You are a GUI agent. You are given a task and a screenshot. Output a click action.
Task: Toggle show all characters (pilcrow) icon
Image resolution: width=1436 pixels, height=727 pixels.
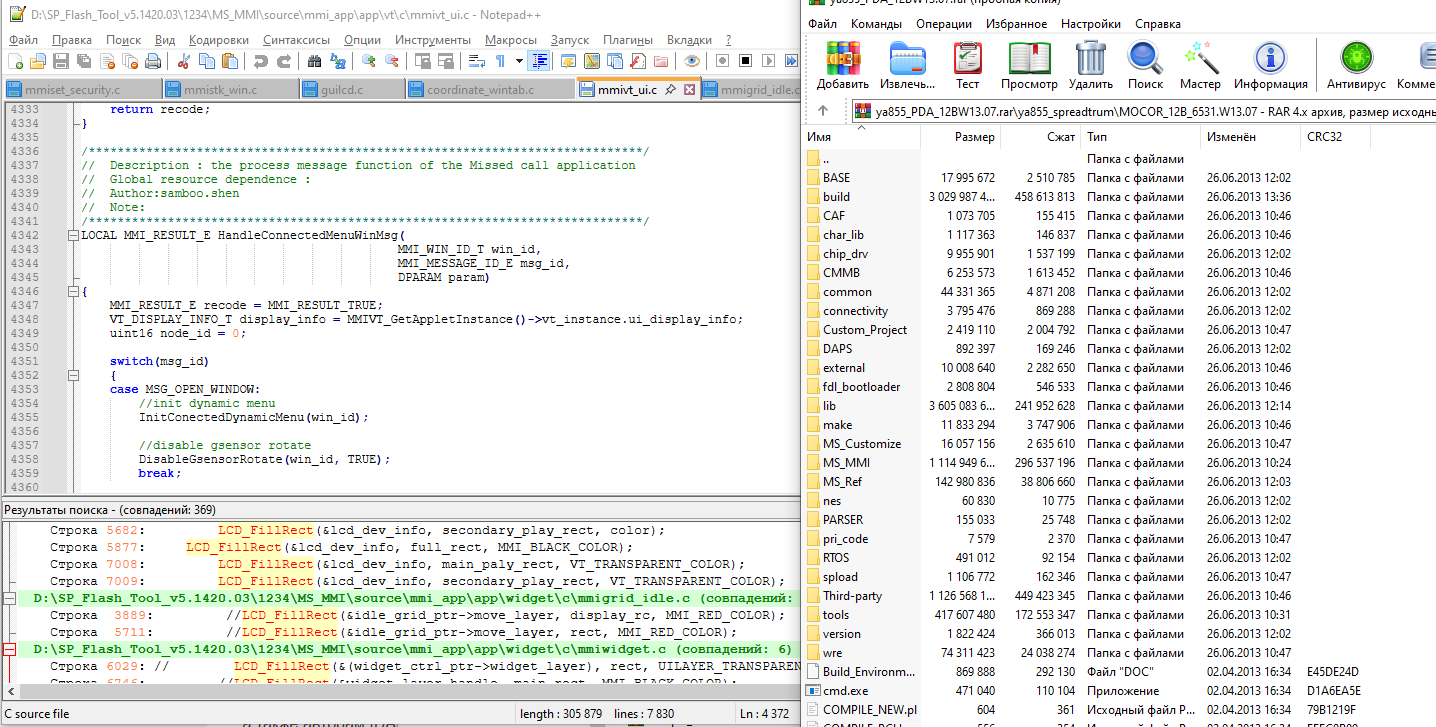point(499,61)
